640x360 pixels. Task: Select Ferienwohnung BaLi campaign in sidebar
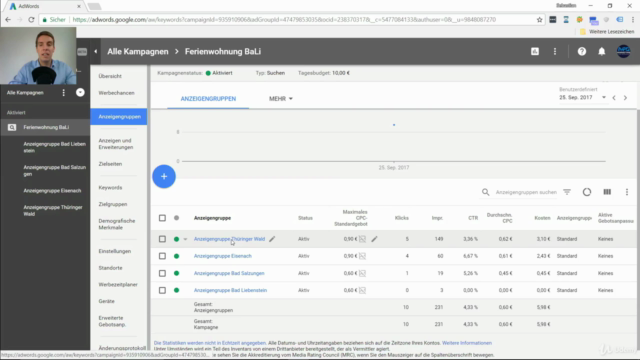pos(46,127)
